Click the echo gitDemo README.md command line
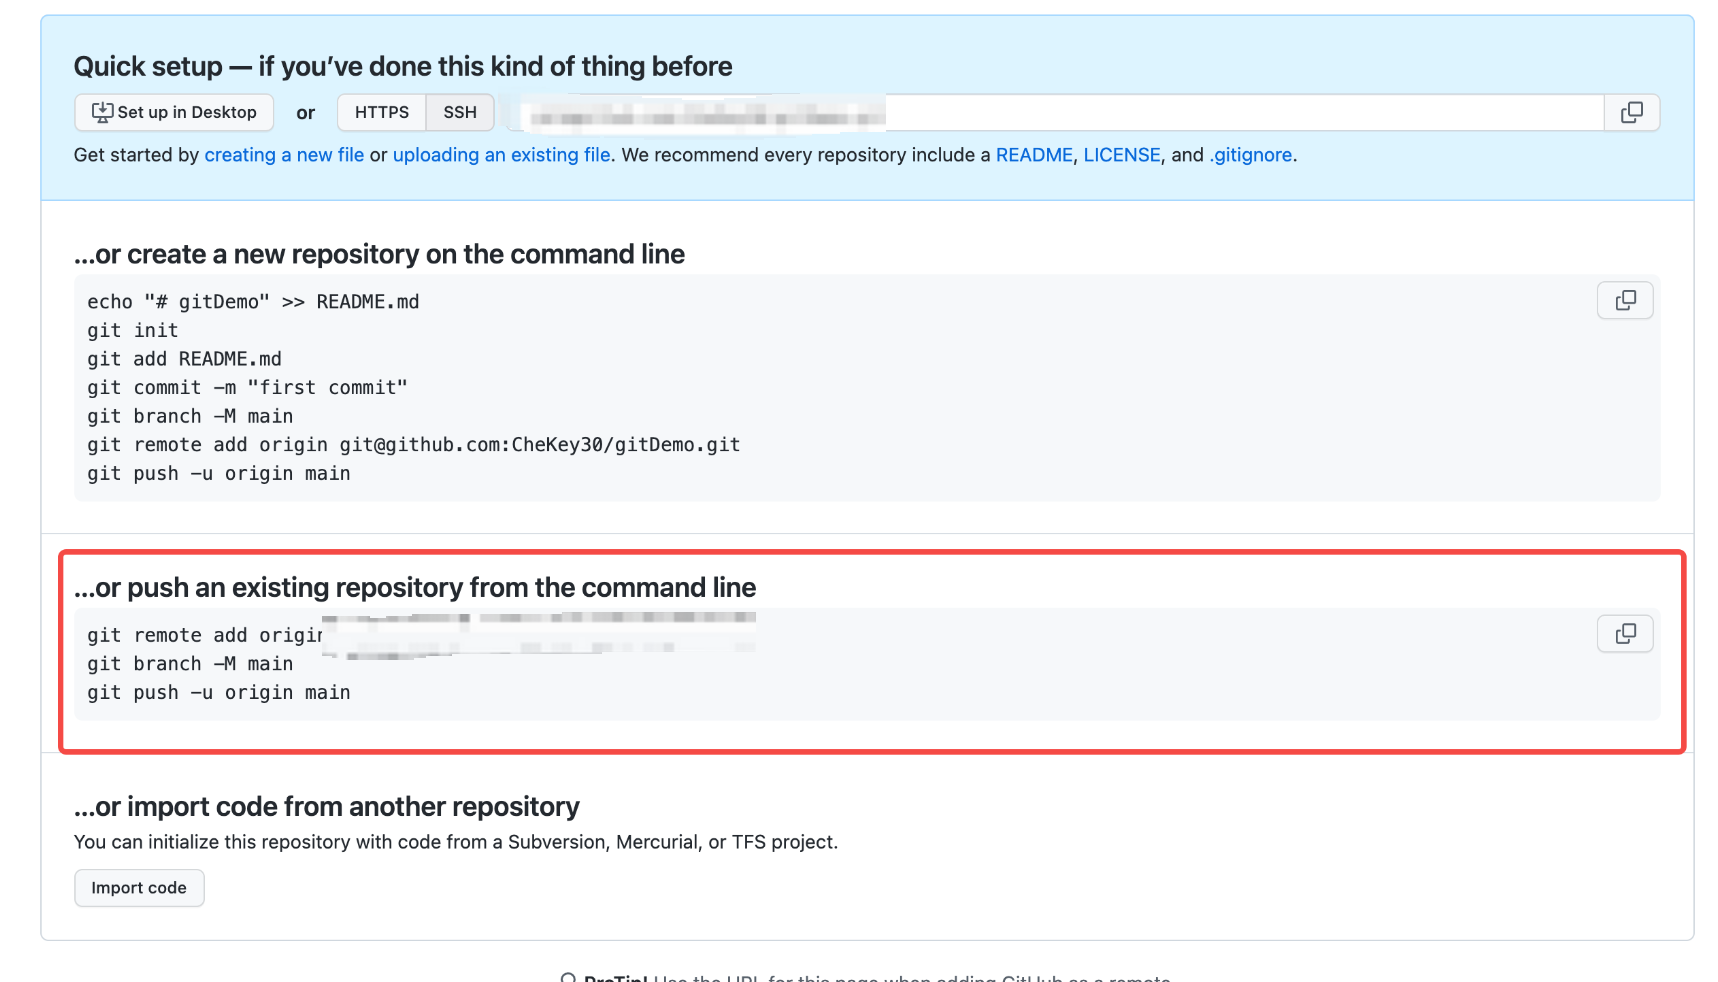 click(x=253, y=302)
